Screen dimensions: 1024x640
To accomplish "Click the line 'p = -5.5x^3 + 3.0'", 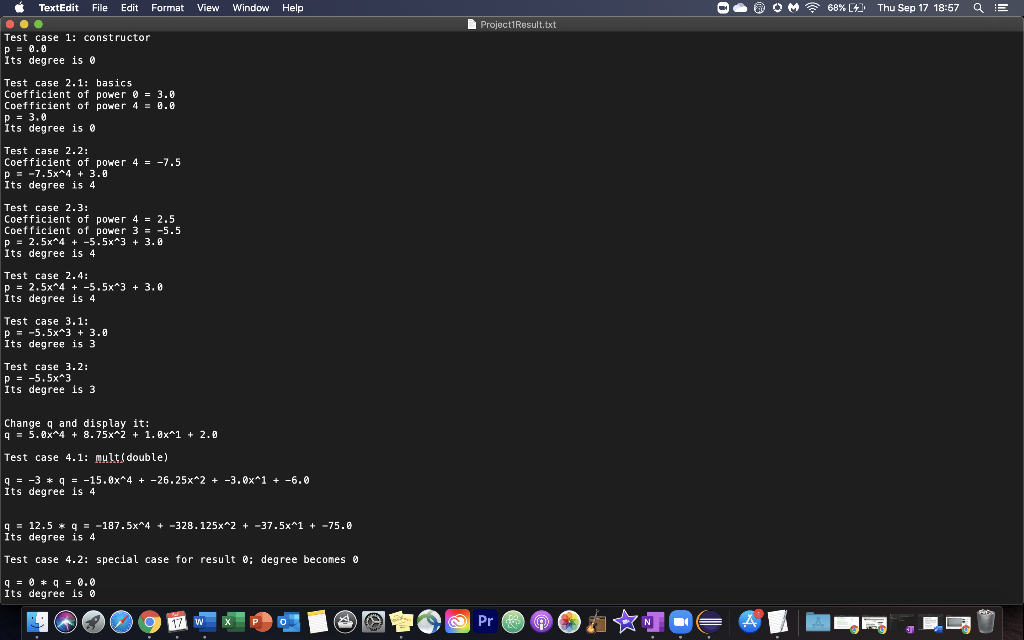I will [x=56, y=333].
